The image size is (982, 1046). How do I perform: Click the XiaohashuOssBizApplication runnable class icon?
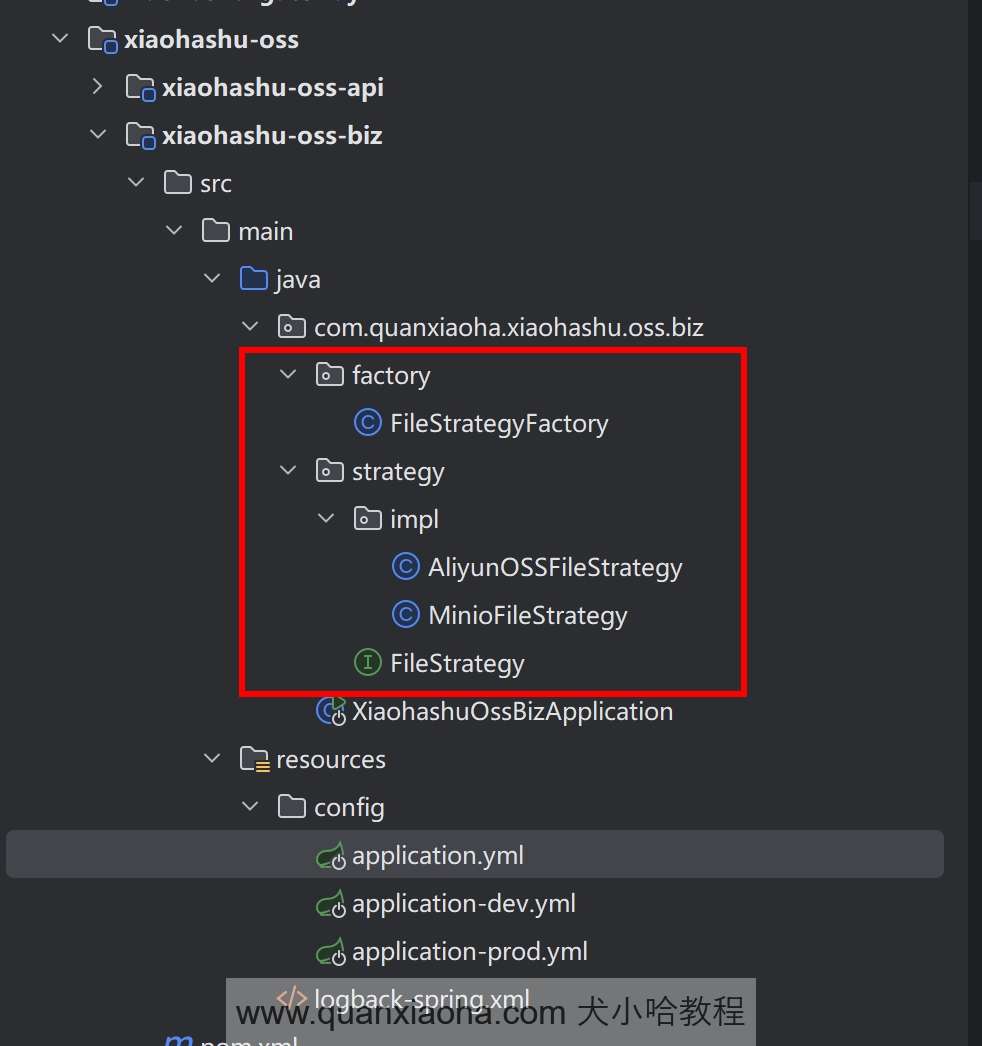330,711
